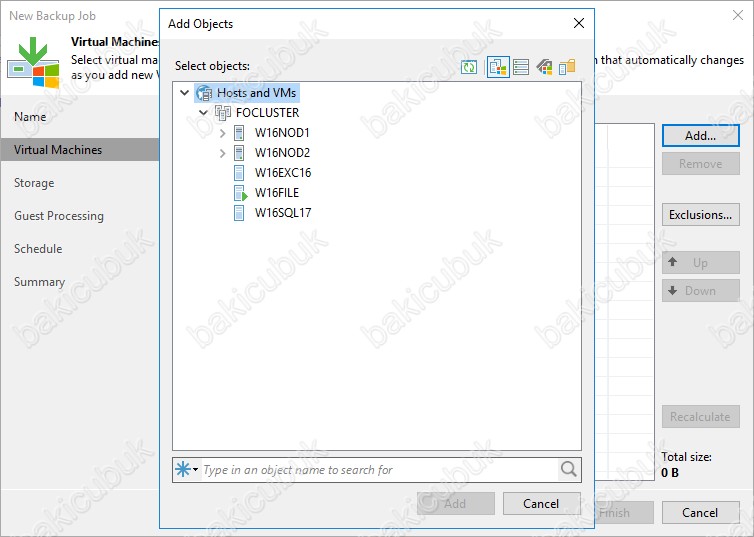Click the Down button

point(701,290)
